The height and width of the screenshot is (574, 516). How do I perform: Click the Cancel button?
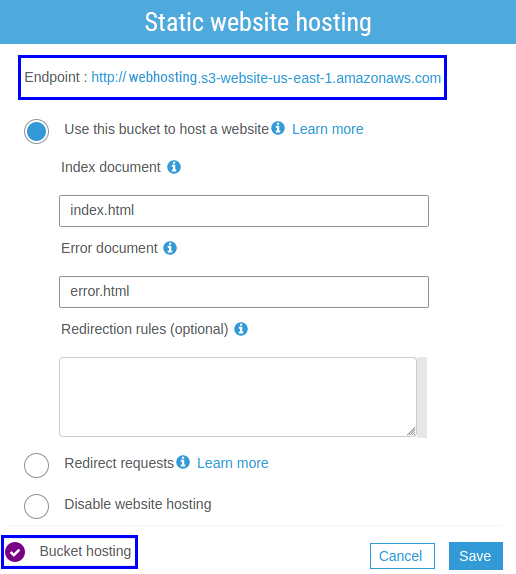pyautogui.click(x=402, y=556)
